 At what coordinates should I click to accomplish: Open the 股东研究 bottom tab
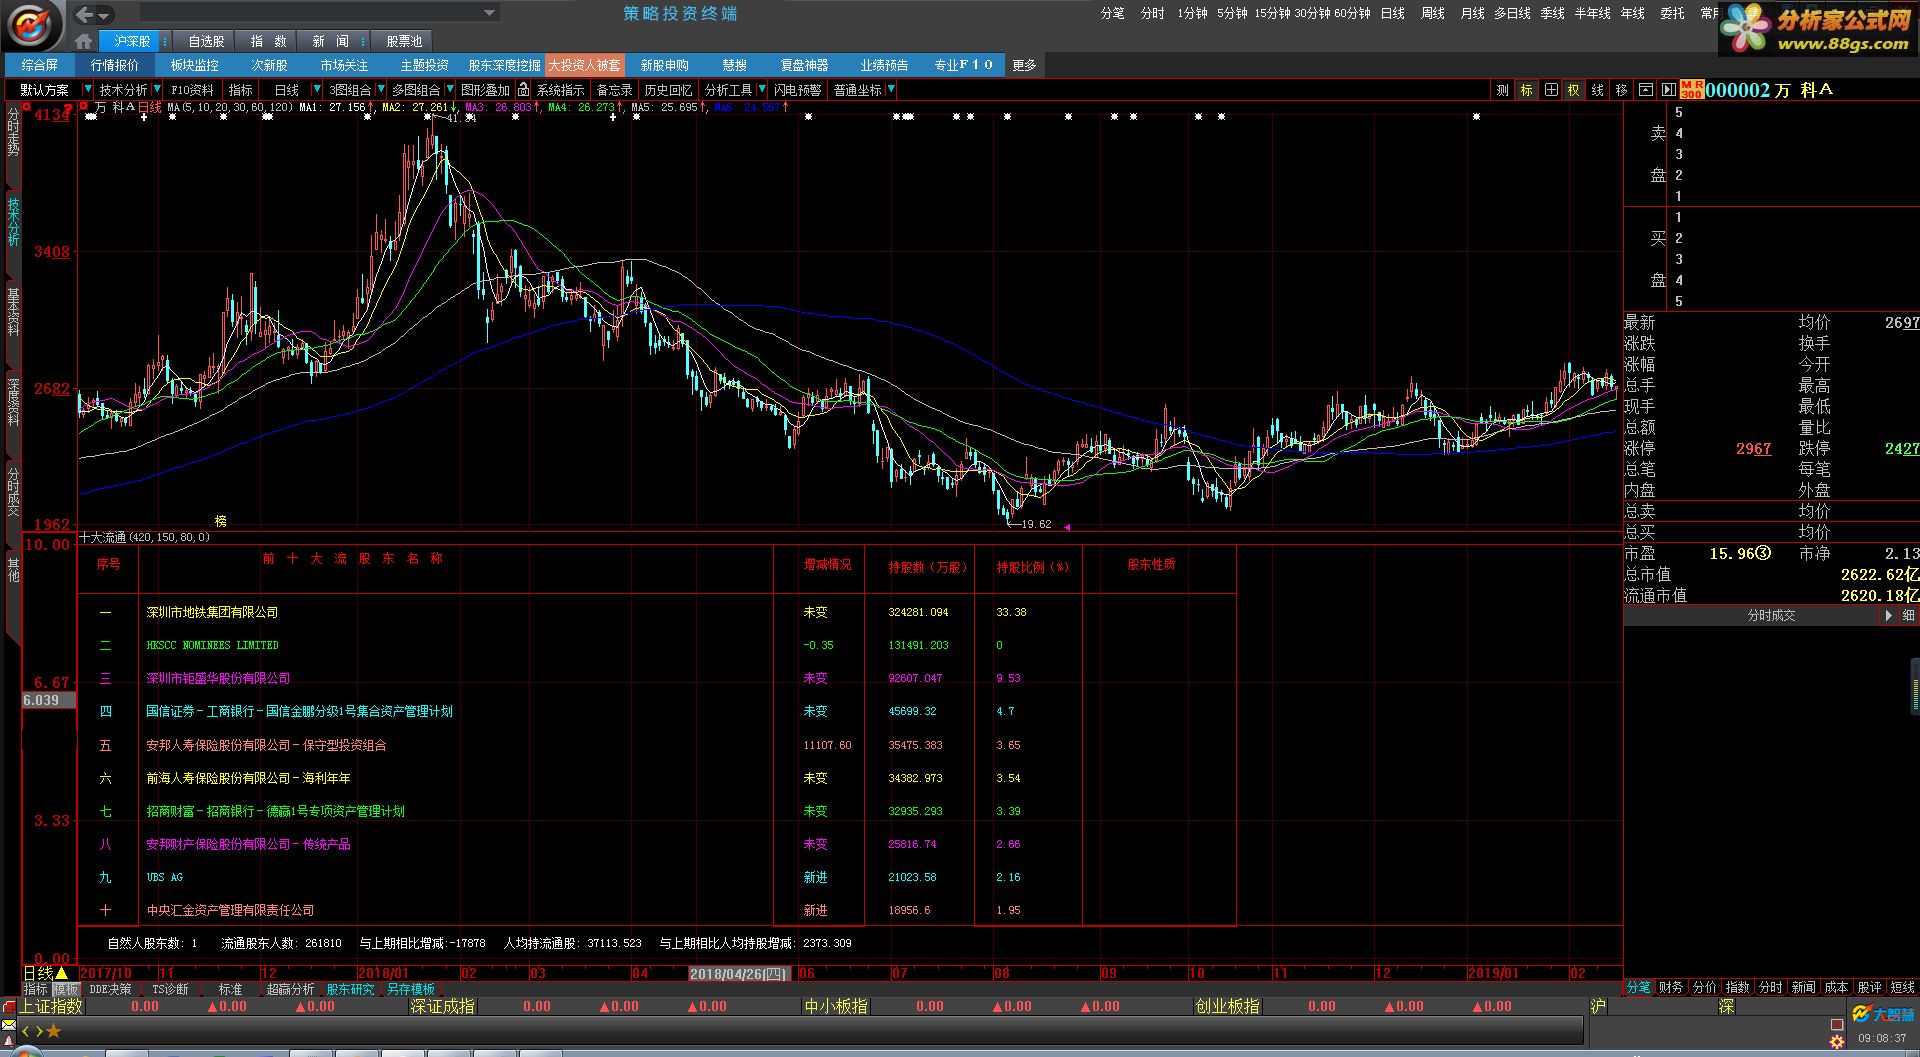pyautogui.click(x=350, y=989)
